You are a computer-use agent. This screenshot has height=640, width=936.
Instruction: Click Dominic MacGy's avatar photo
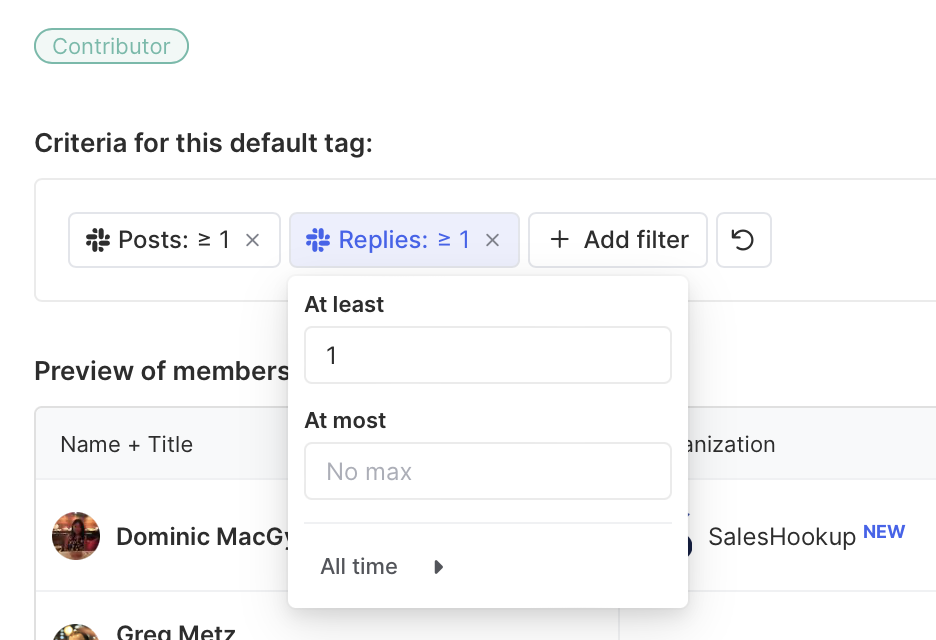(x=76, y=537)
